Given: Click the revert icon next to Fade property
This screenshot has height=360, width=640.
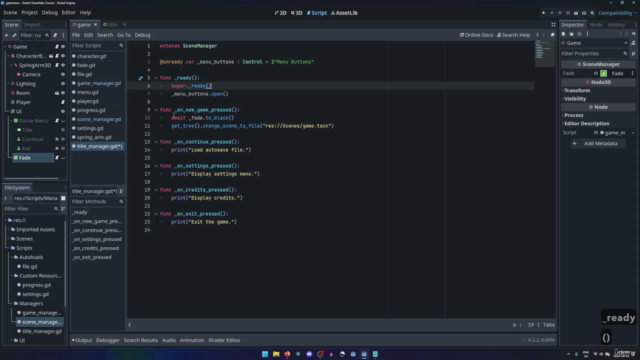Looking at the screenshot, I should (596, 73).
